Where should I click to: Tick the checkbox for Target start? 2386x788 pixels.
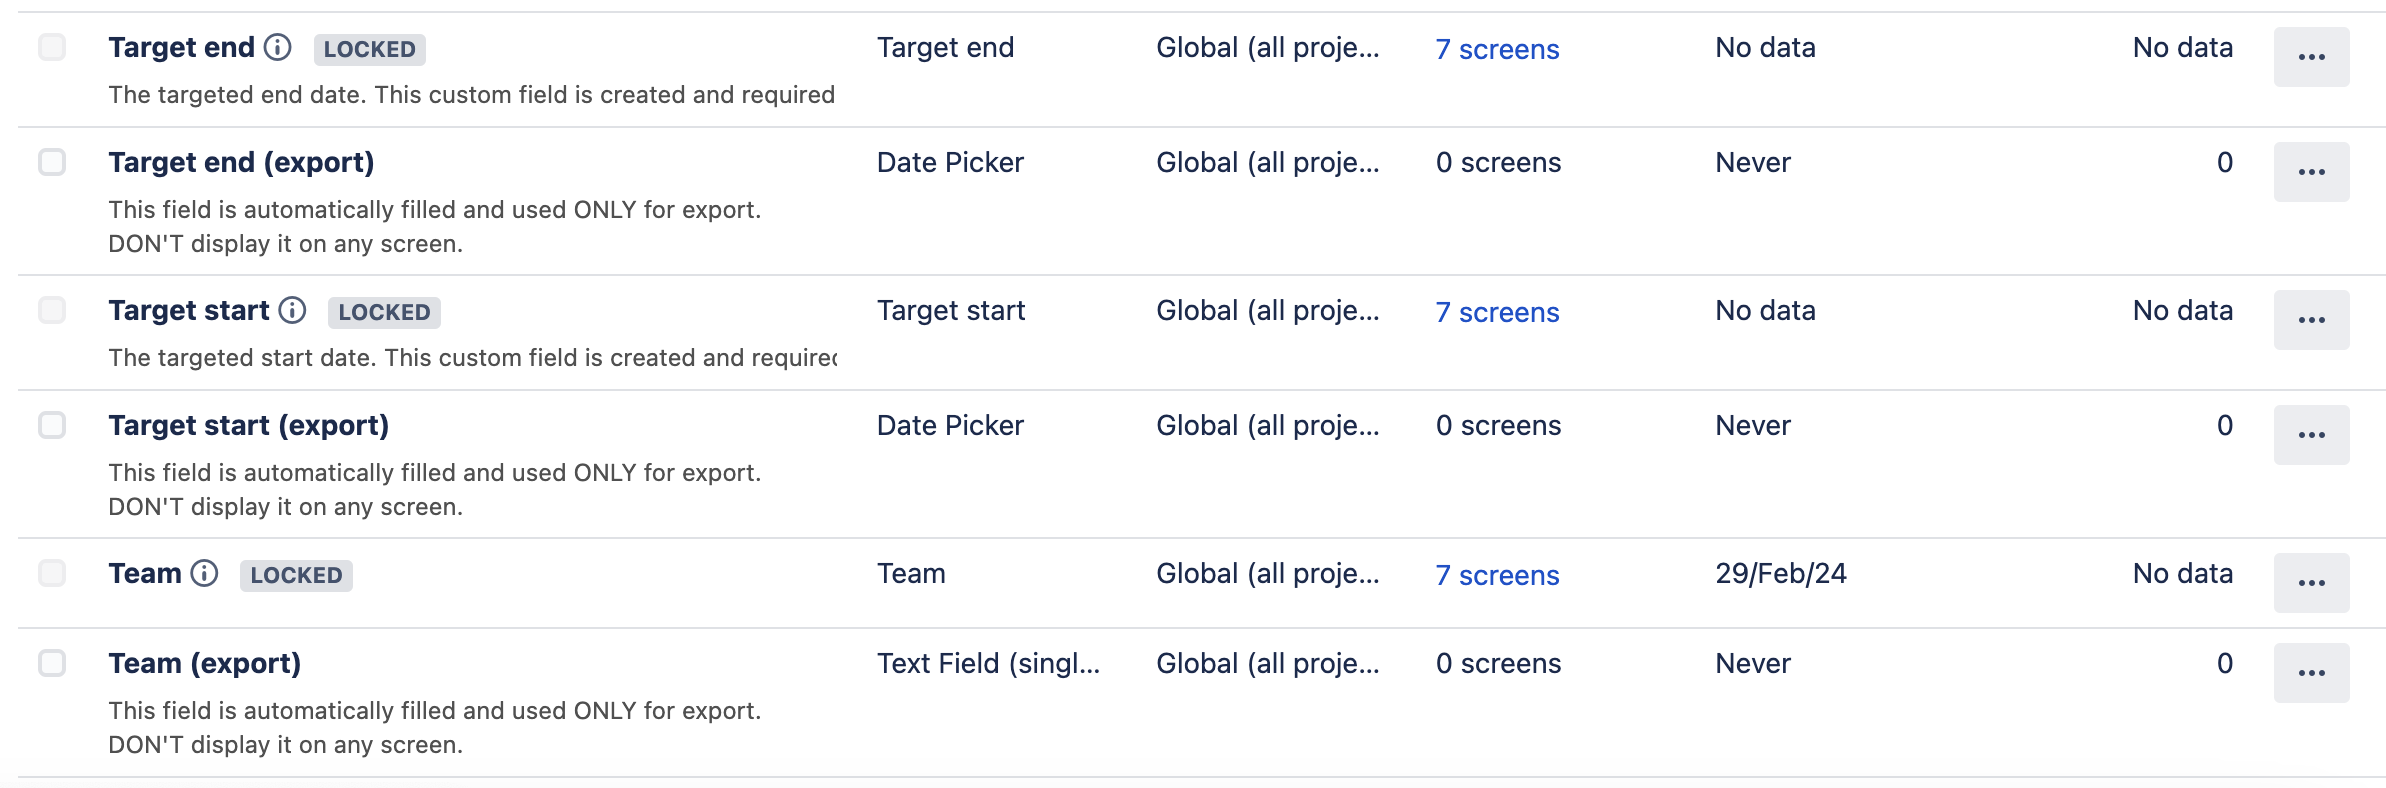click(x=52, y=310)
